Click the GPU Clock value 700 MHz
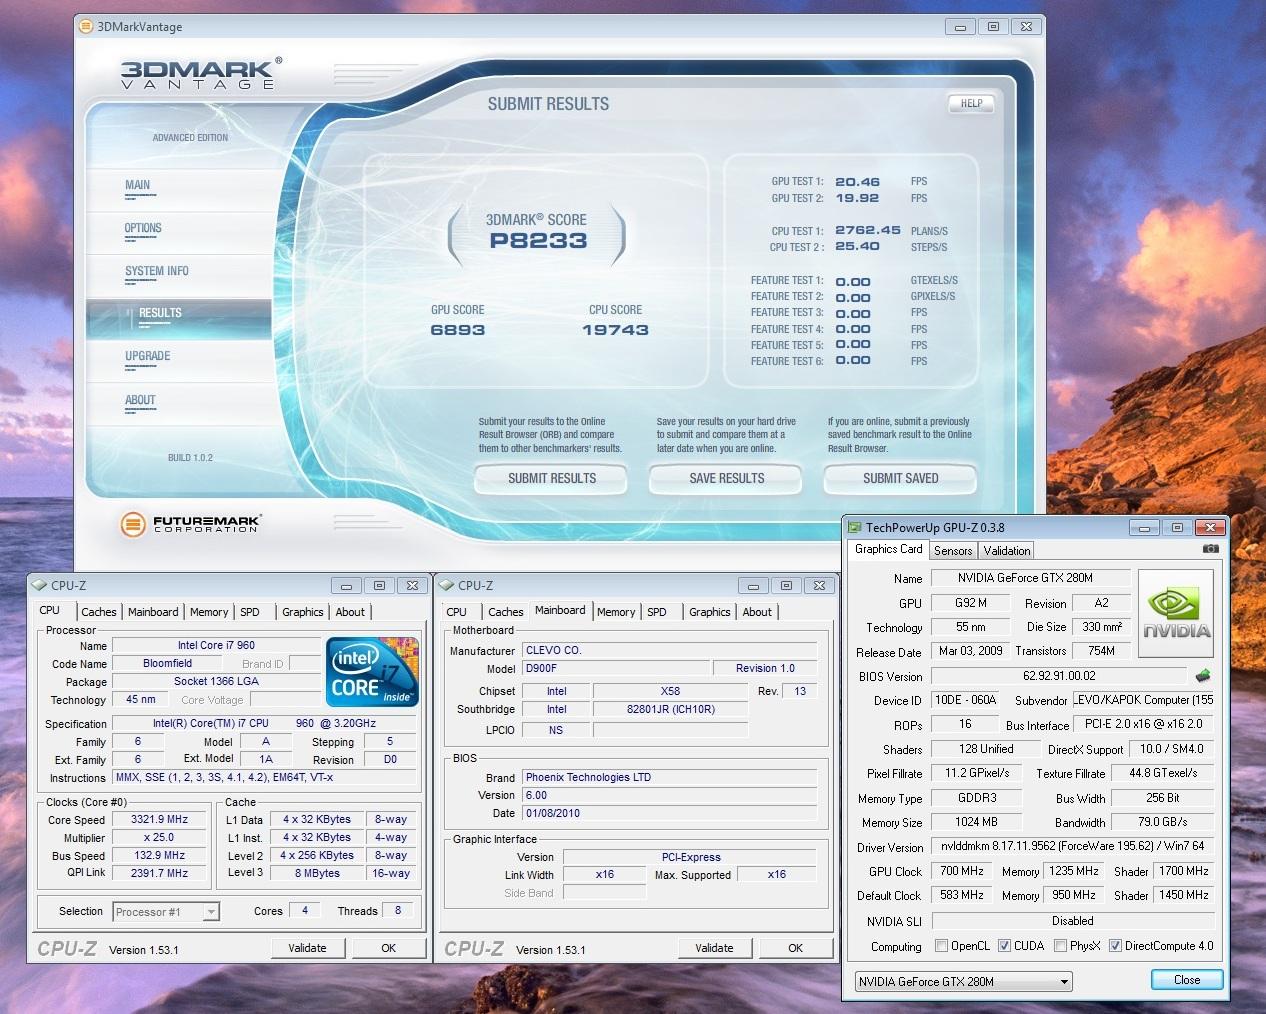The height and width of the screenshot is (1014, 1266). point(961,871)
